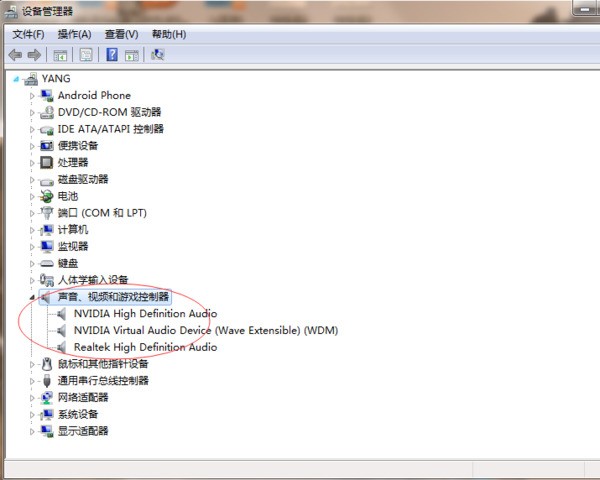Click speaker icon beside NVIDIA High Definition Audio

tap(61, 314)
